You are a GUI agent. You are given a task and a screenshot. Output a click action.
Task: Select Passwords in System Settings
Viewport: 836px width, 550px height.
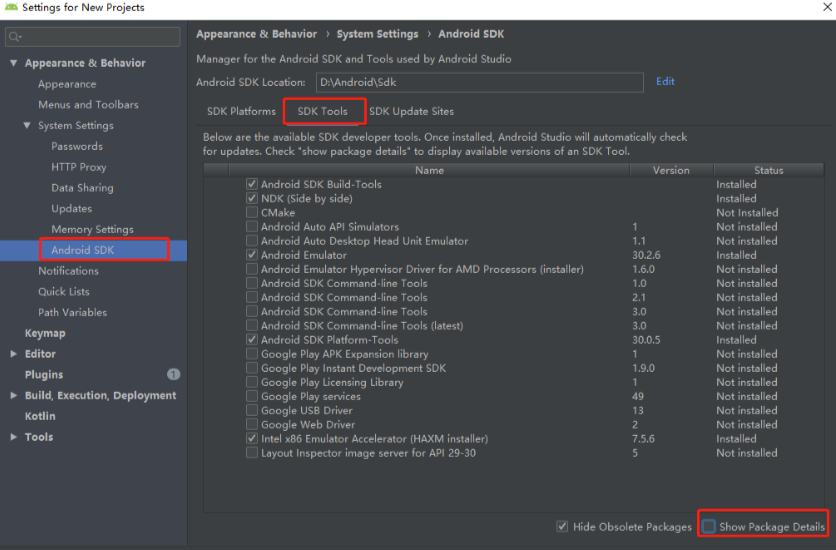[77, 147]
